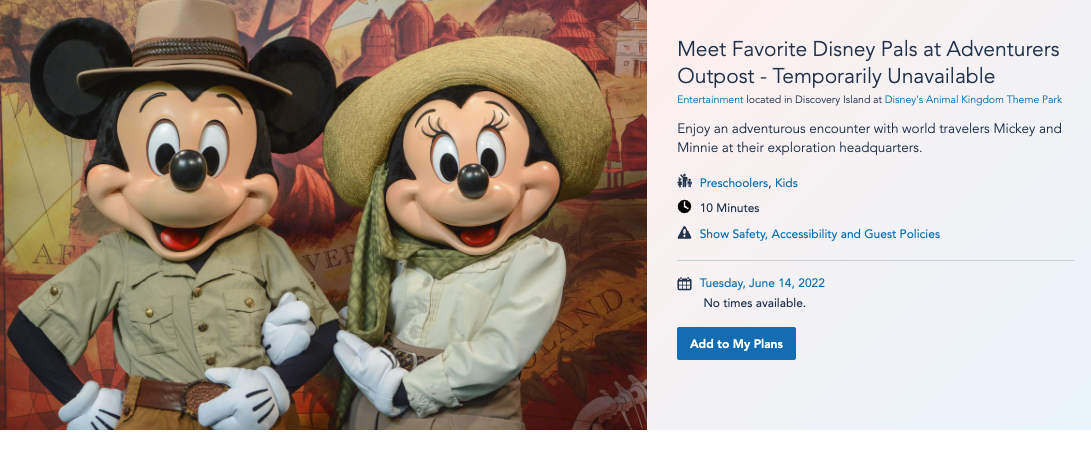Click the warning triangle icon
This screenshot has height=453, width=1091.
click(684, 234)
